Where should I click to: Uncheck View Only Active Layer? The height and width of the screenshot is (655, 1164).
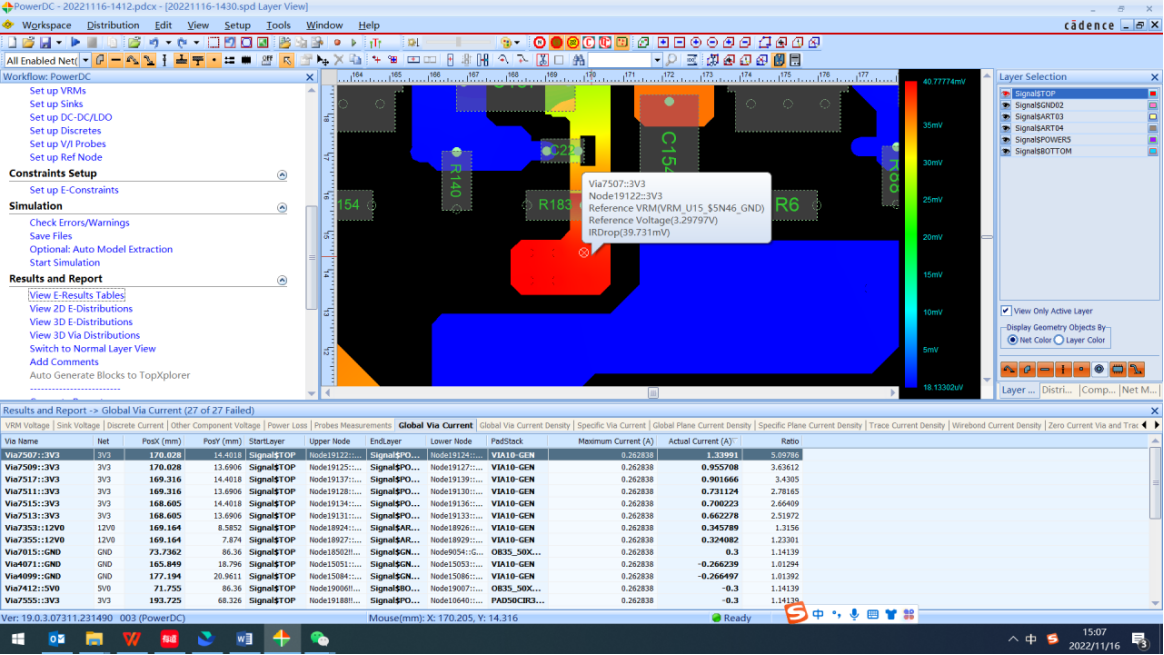pyautogui.click(x=1006, y=310)
